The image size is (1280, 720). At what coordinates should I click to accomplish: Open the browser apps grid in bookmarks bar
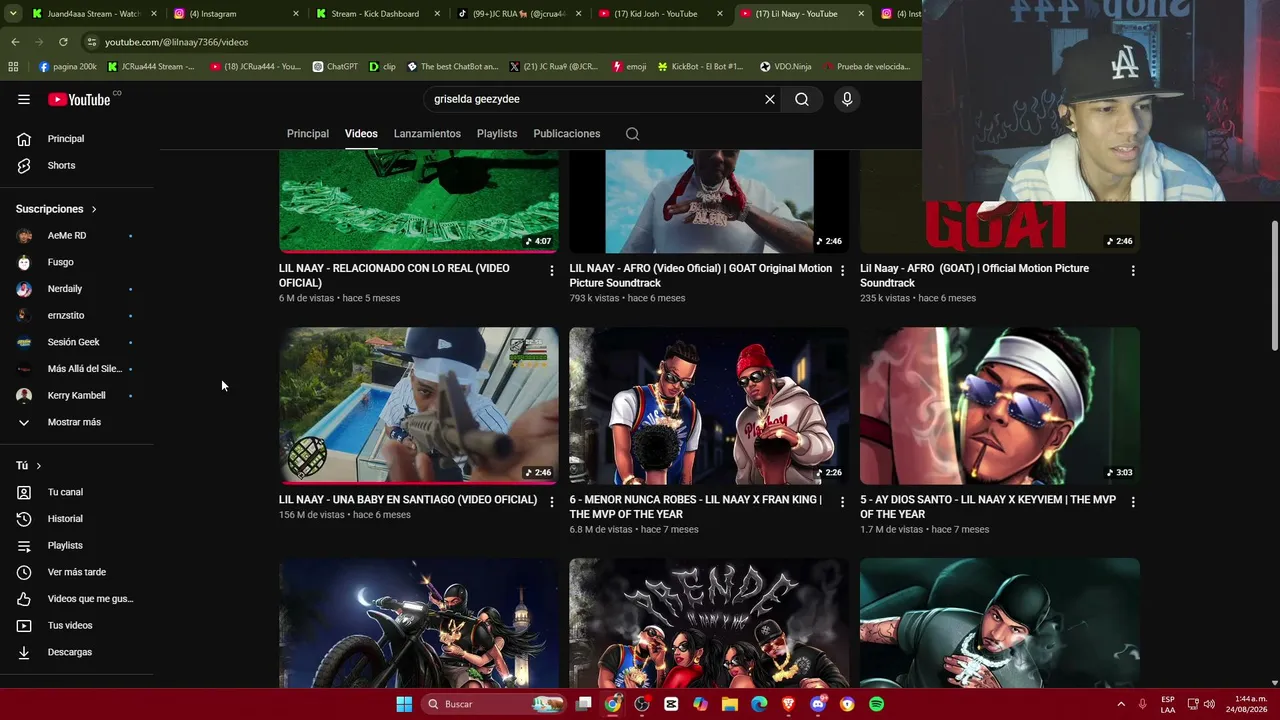pos(13,67)
